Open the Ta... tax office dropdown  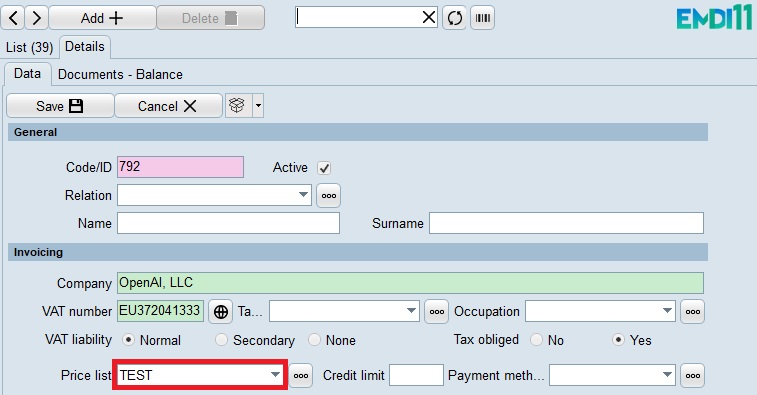coord(344,311)
